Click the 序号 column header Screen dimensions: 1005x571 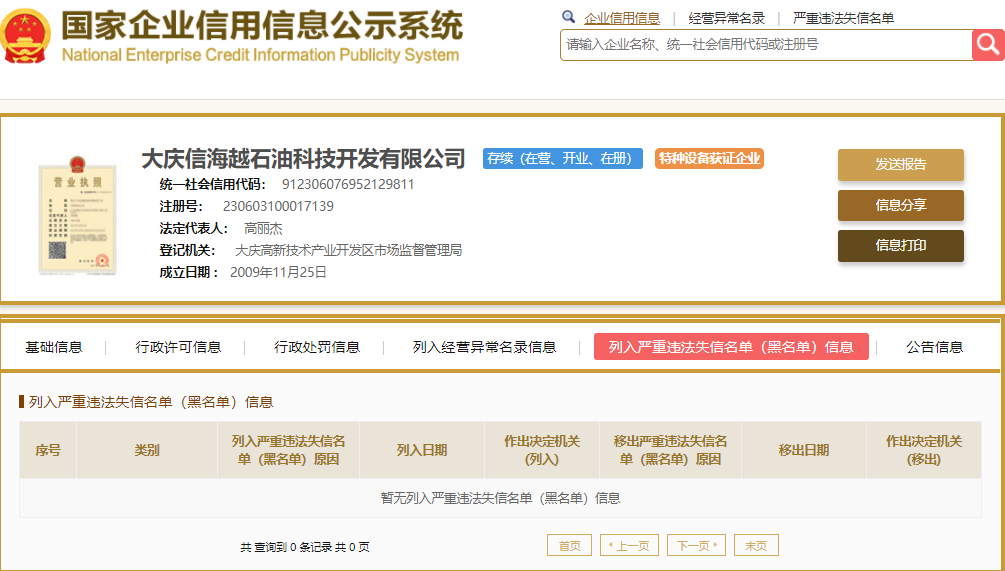point(48,450)
